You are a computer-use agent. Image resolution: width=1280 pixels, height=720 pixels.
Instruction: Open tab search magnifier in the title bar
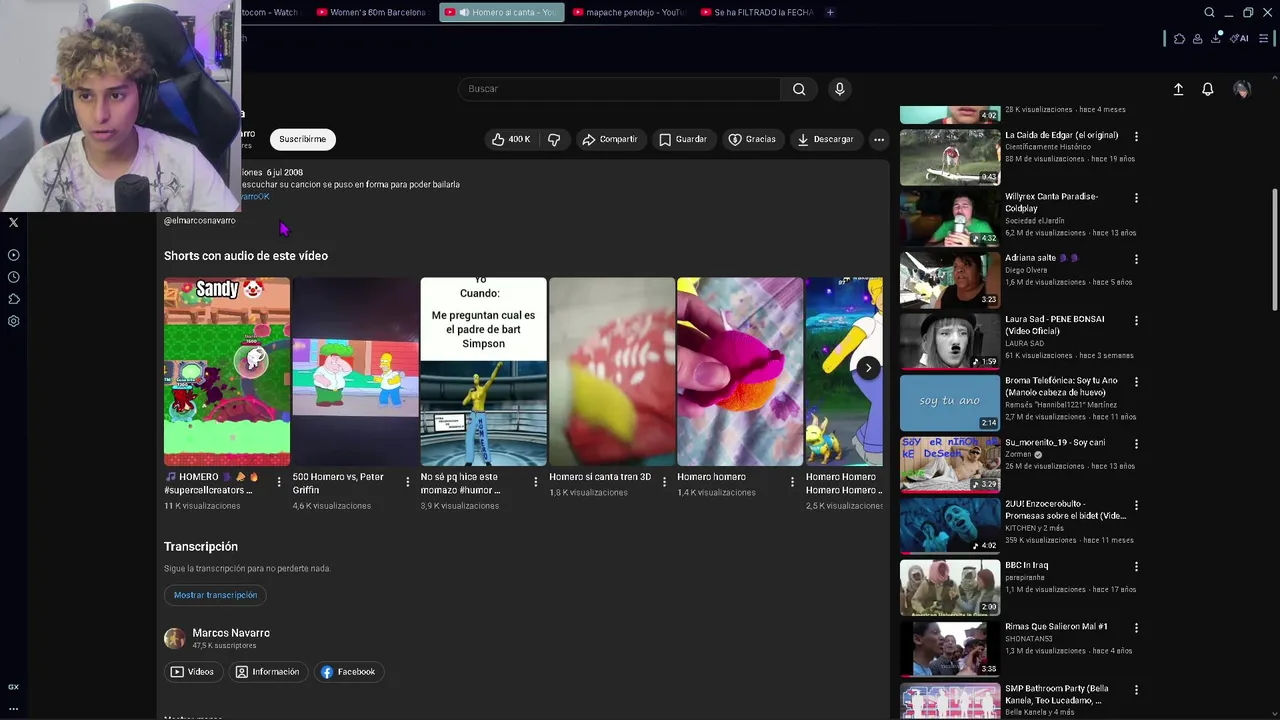(x=1209, y=12)
